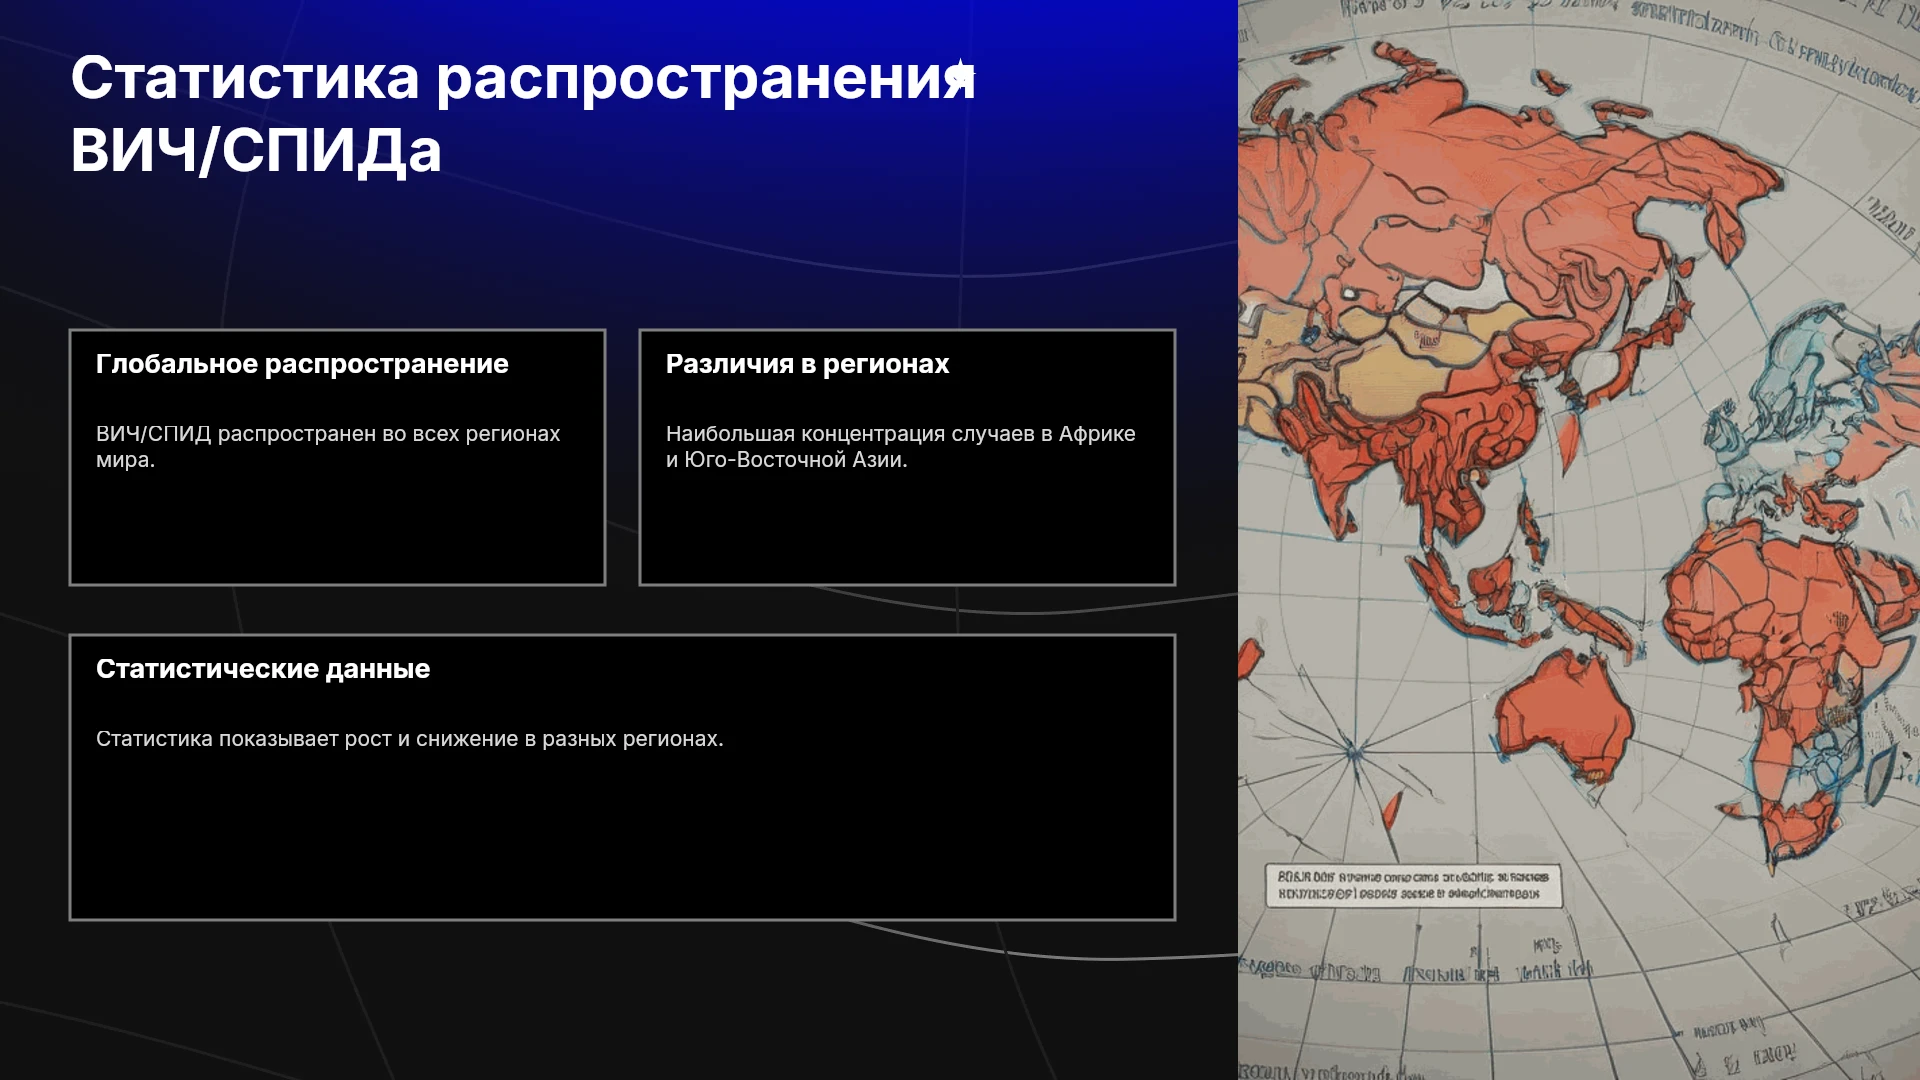The height and width of the screenshot is (1080, 1920).
Task: Click the star sparkle beside the title
Action: pos(961,74)
